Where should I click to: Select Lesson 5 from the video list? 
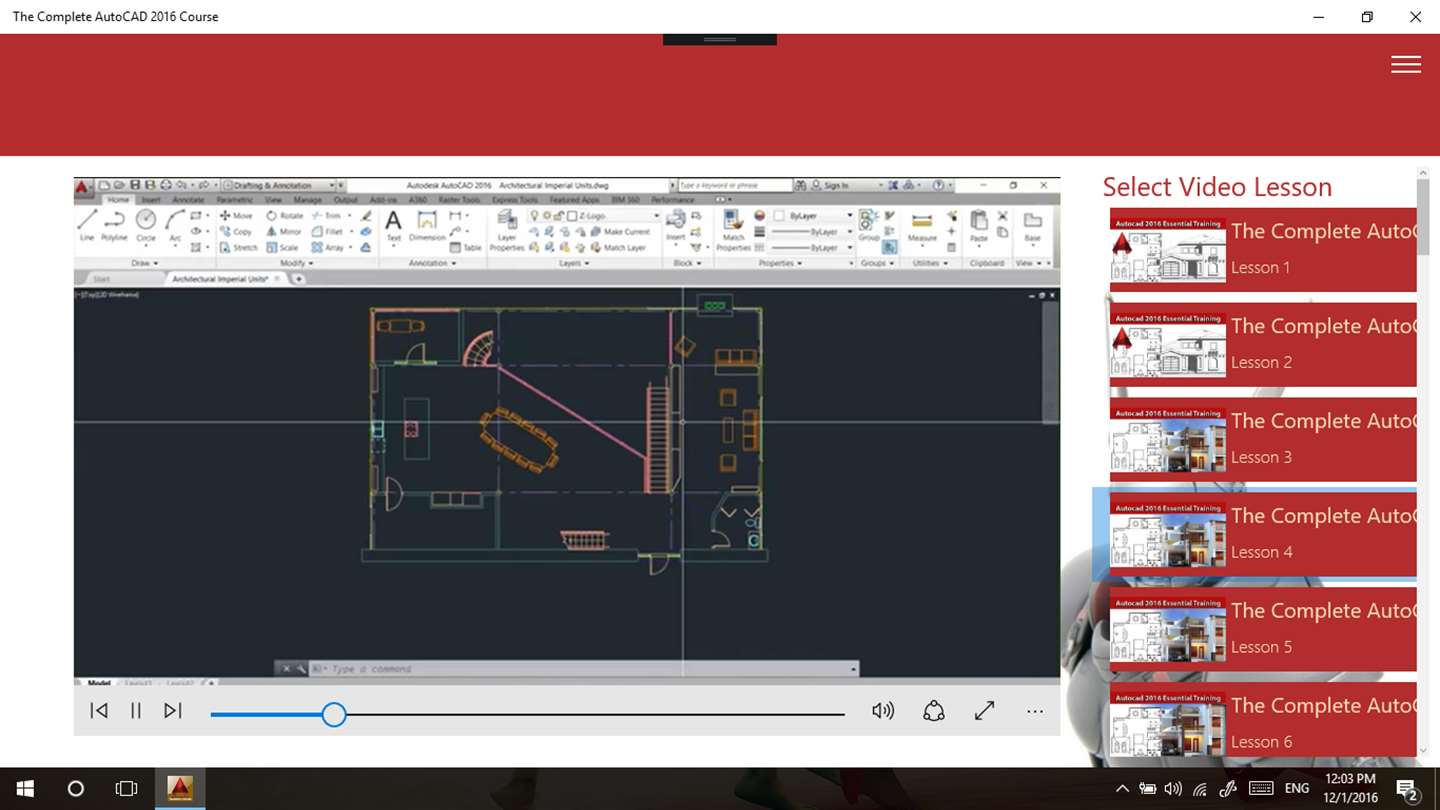pyautogui.click(x=1263, y=629)
